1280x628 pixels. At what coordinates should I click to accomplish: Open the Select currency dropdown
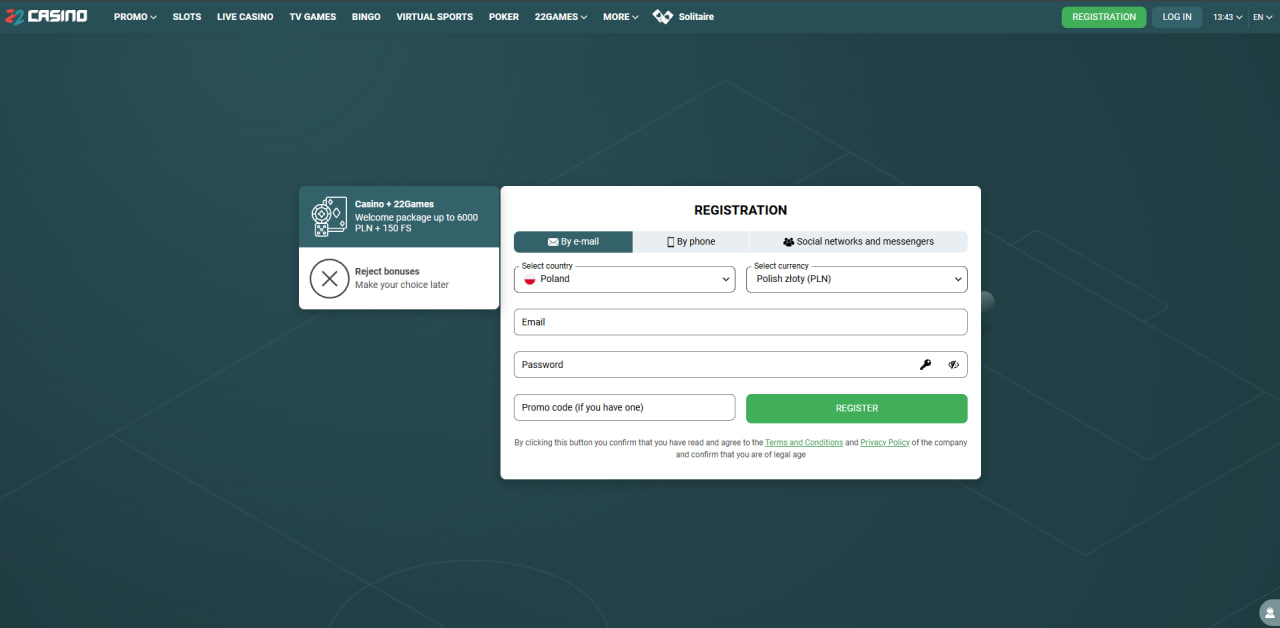click(x=856, y=280)
